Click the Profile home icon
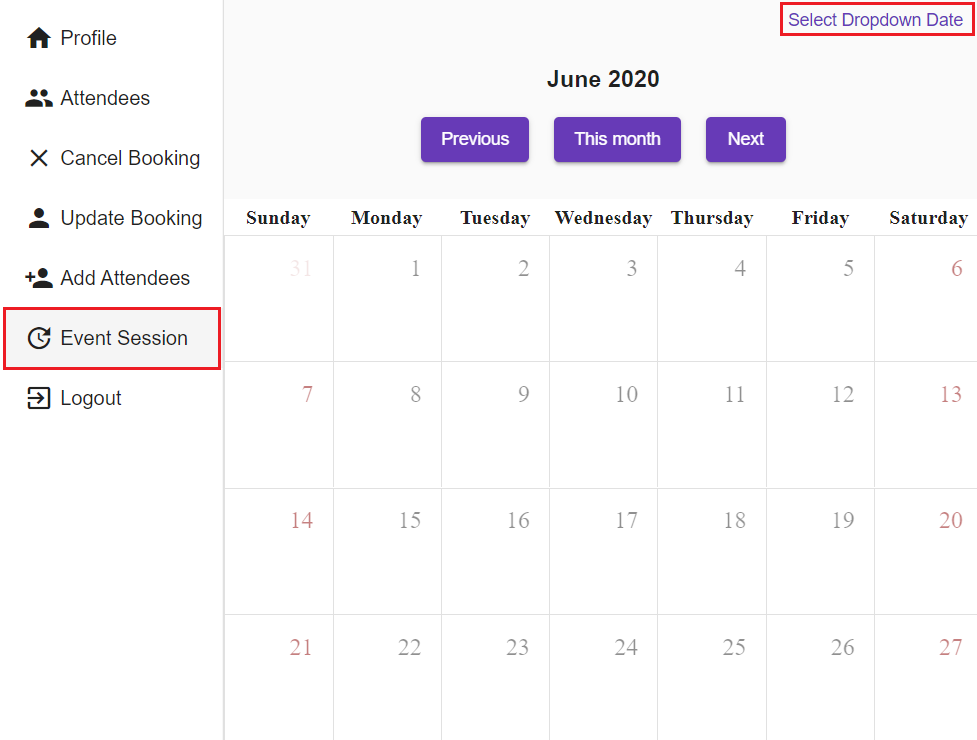The width and height of the screenshot is (977, 740). [x=39, y=38]
